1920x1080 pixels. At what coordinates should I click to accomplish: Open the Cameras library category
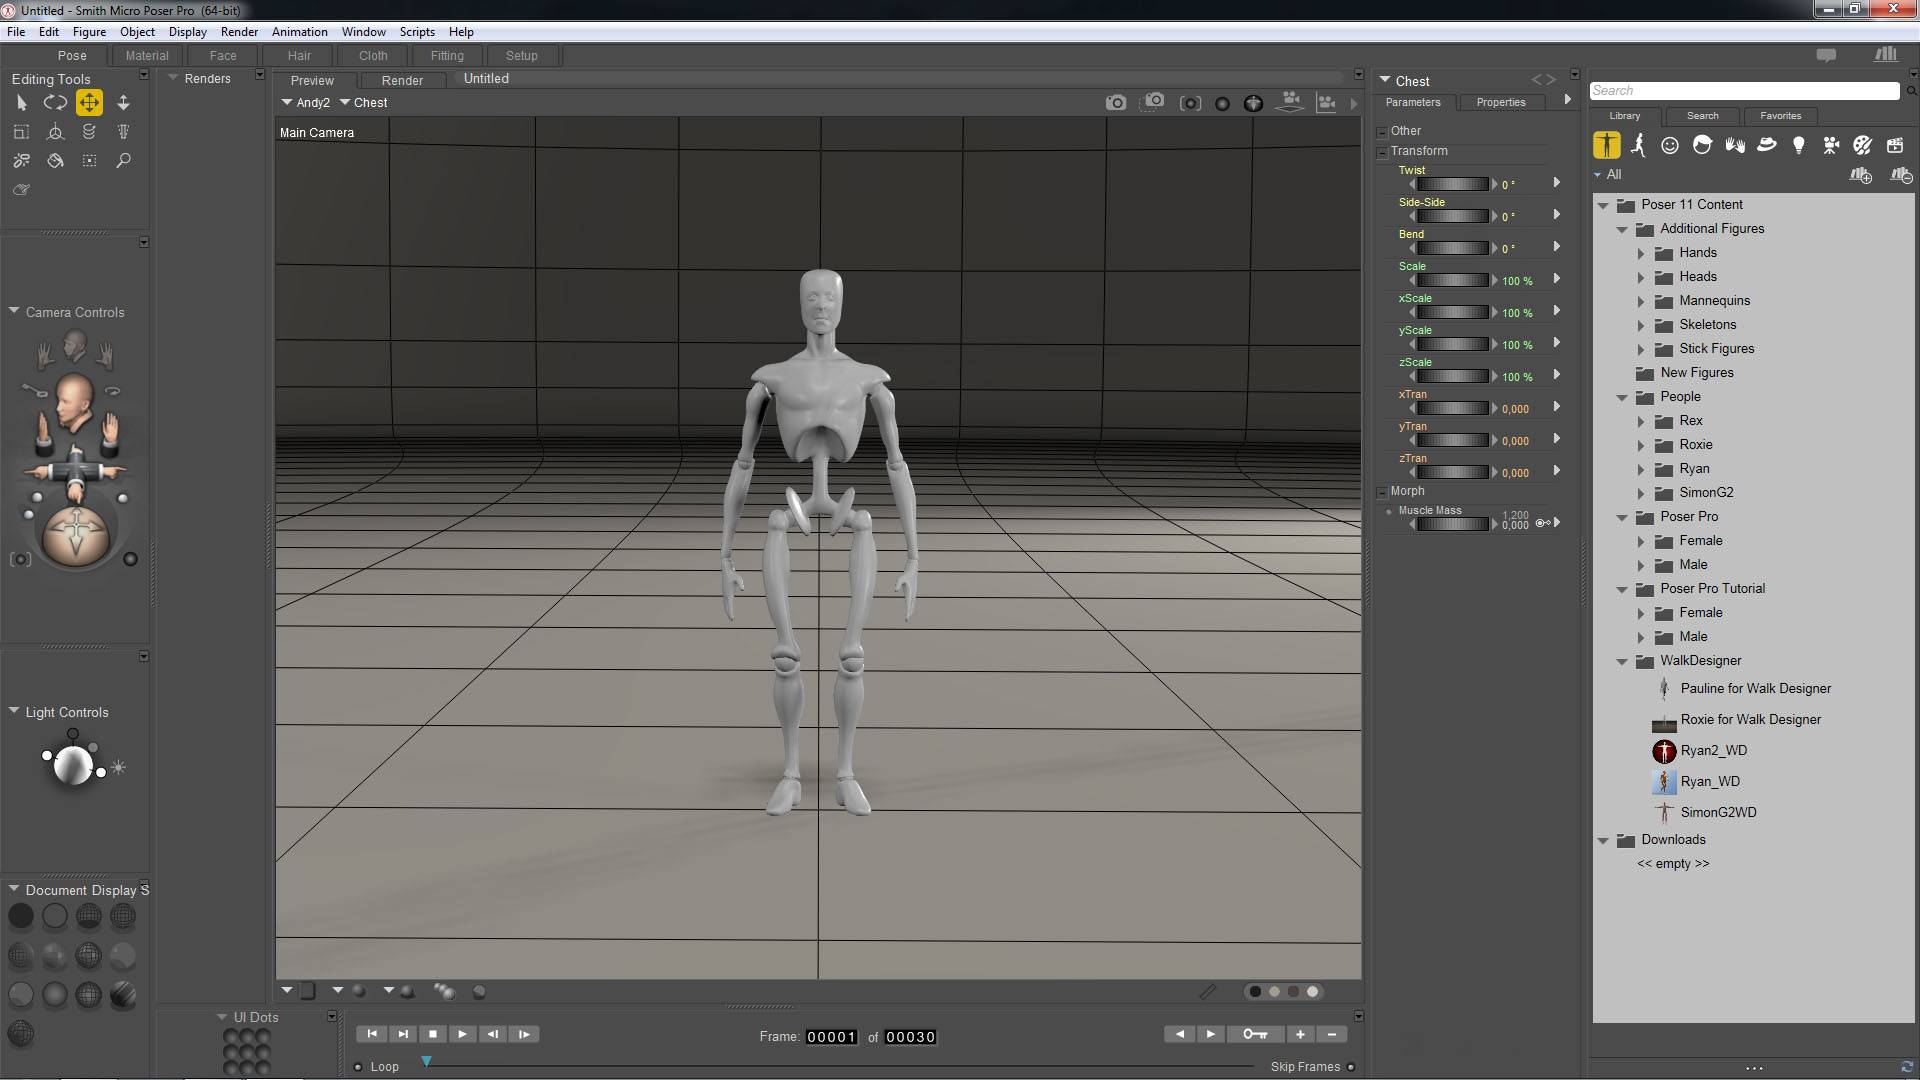click(1831, 145)
